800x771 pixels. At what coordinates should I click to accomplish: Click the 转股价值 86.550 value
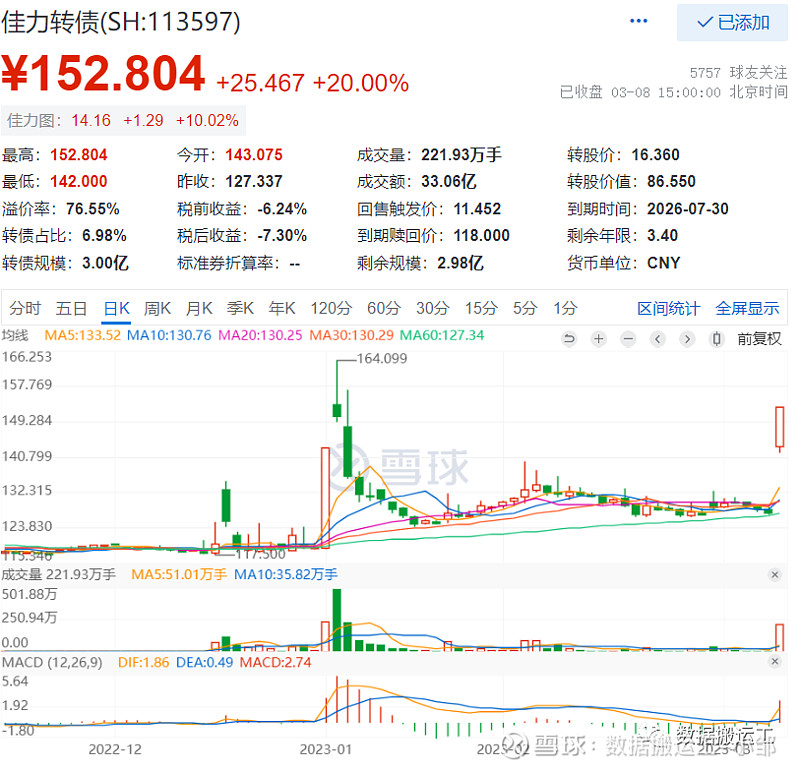click(671, 181)
